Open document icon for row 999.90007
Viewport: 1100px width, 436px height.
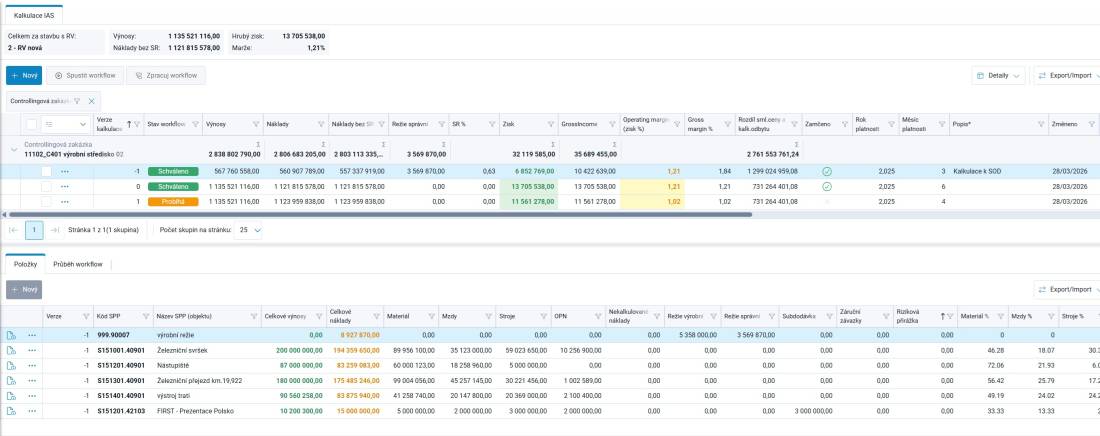(x=11, y=336)
